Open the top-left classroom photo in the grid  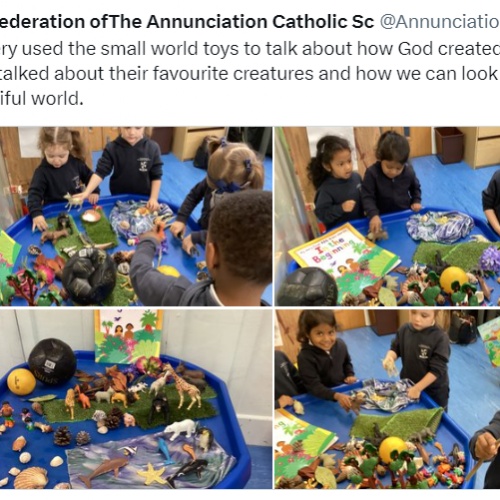pyautogui.click(x=136, y=216)
